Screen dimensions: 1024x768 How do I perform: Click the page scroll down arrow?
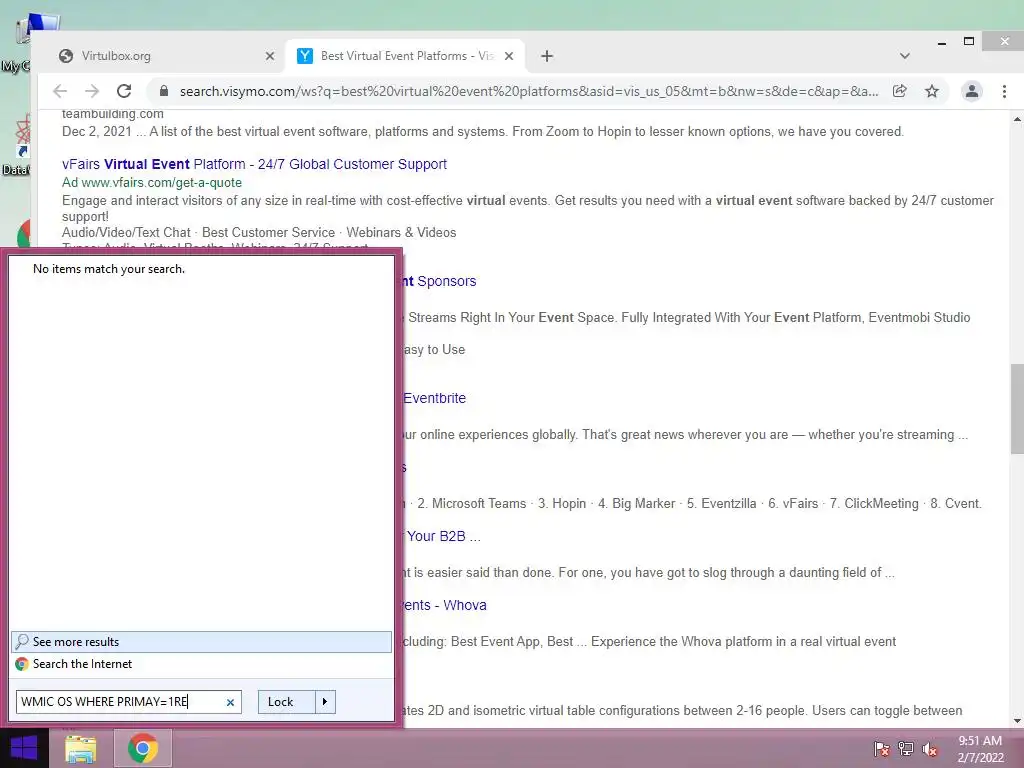point(1017,721)
